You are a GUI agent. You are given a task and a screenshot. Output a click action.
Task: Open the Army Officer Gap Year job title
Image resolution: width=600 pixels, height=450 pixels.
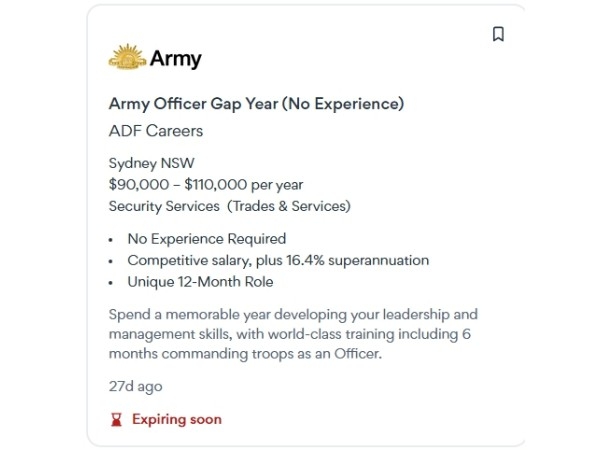tap(256, 104)
